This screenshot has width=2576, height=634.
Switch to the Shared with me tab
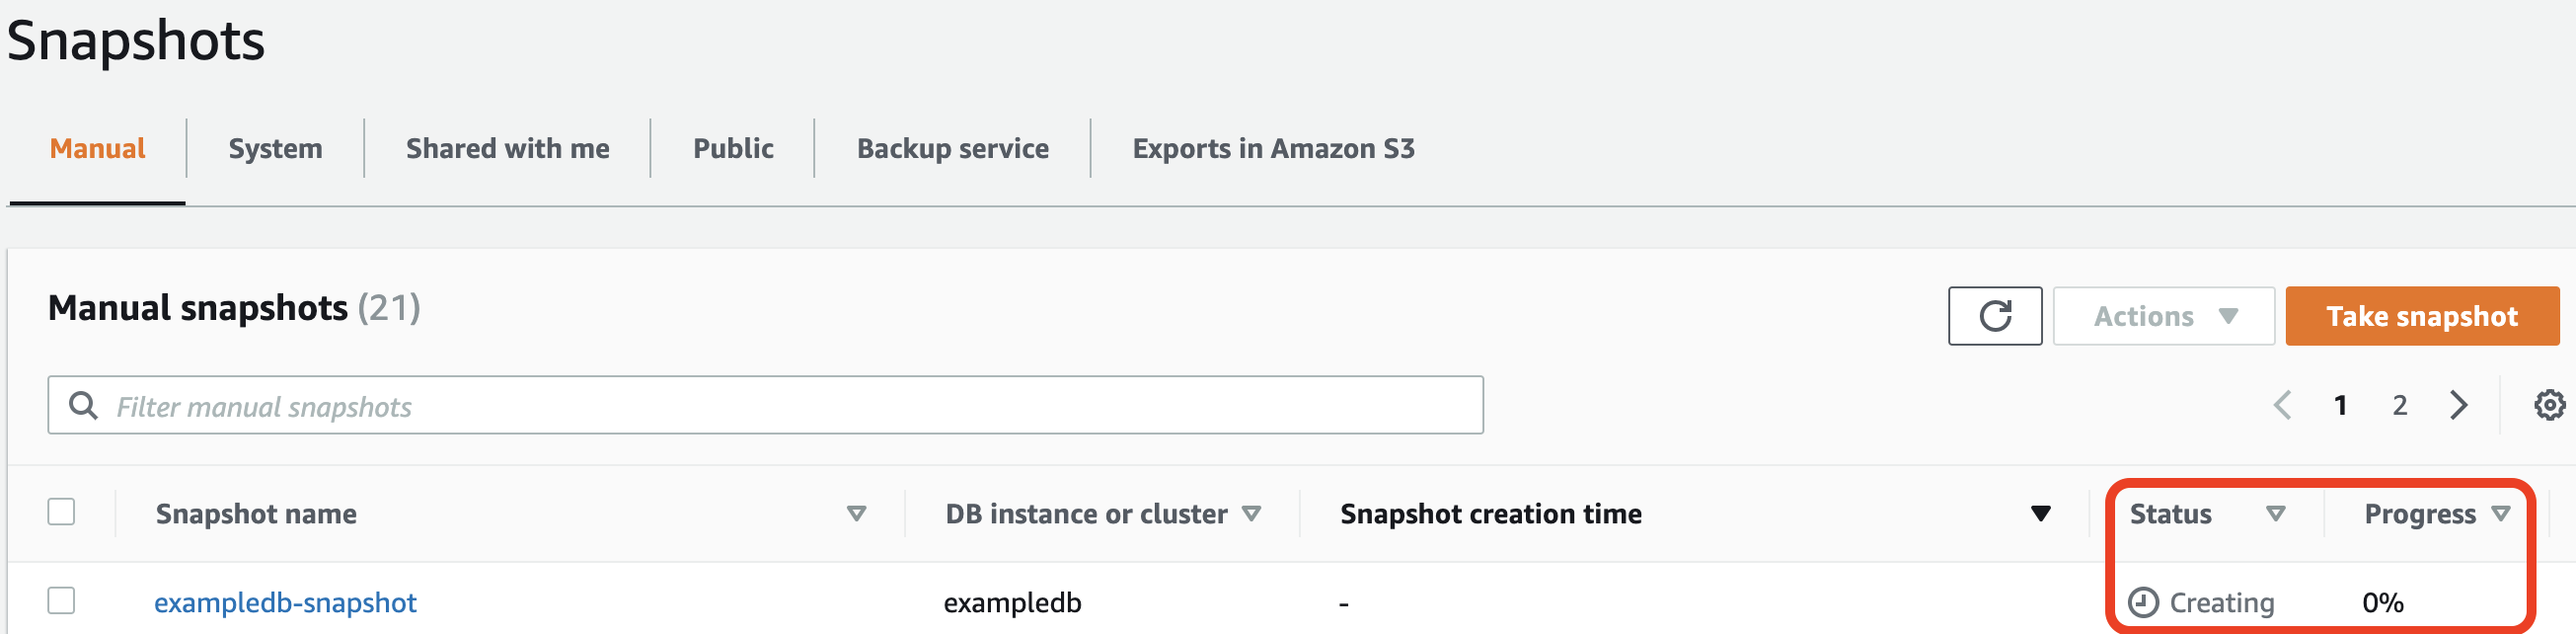tap(507, 149)
